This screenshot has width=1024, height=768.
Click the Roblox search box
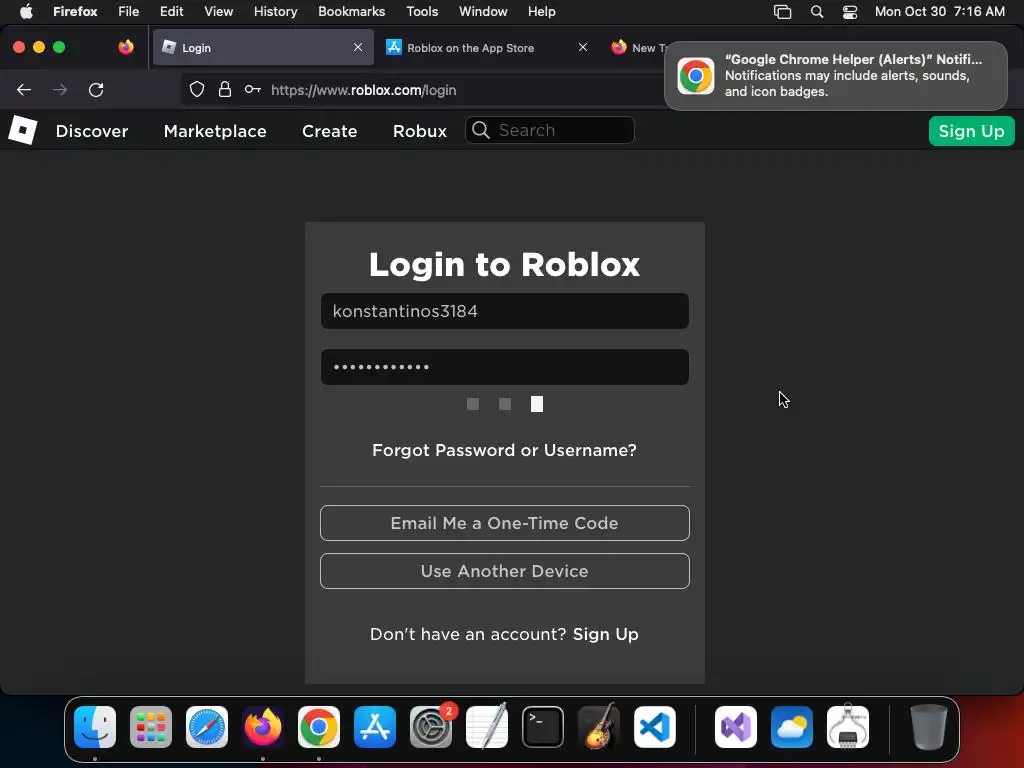[550, 130]
